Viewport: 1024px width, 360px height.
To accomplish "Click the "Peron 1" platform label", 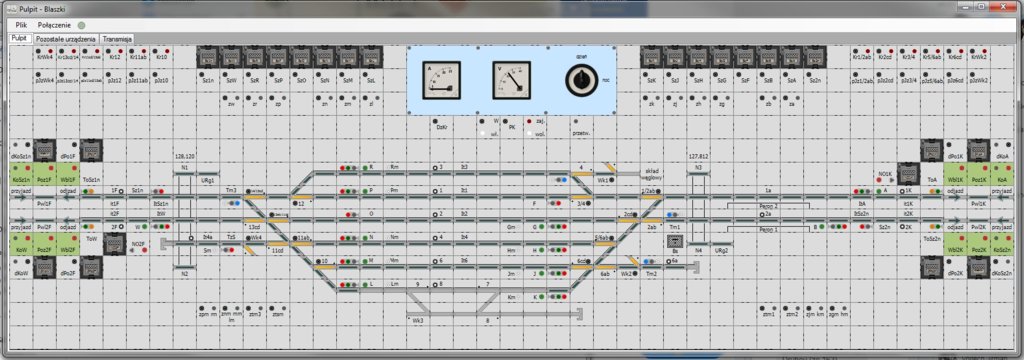I will coord(768,230).
